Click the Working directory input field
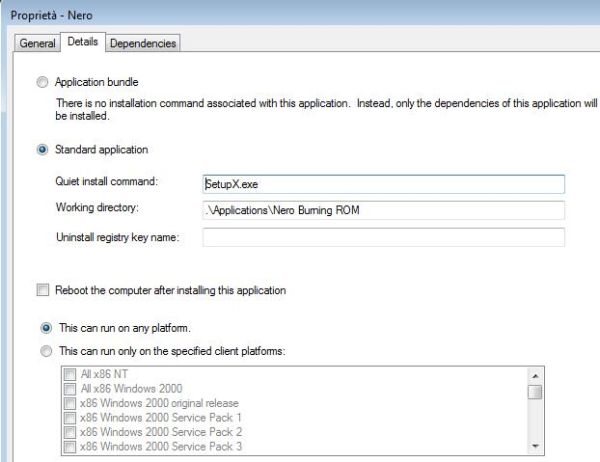This screenshot has height=462, width=600. click(383, 210)
